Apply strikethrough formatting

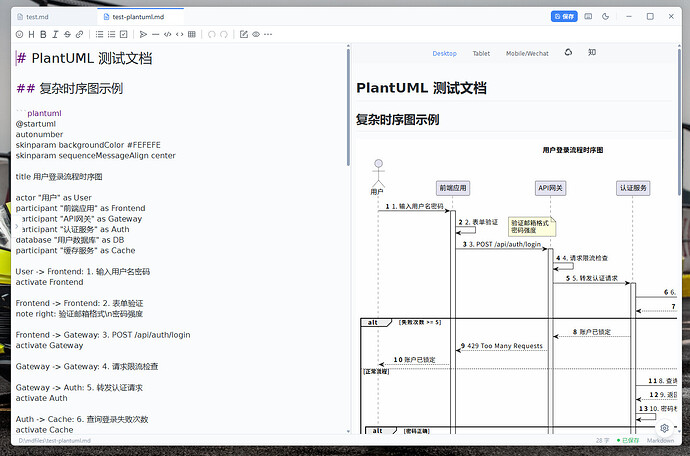coord(67,34)
